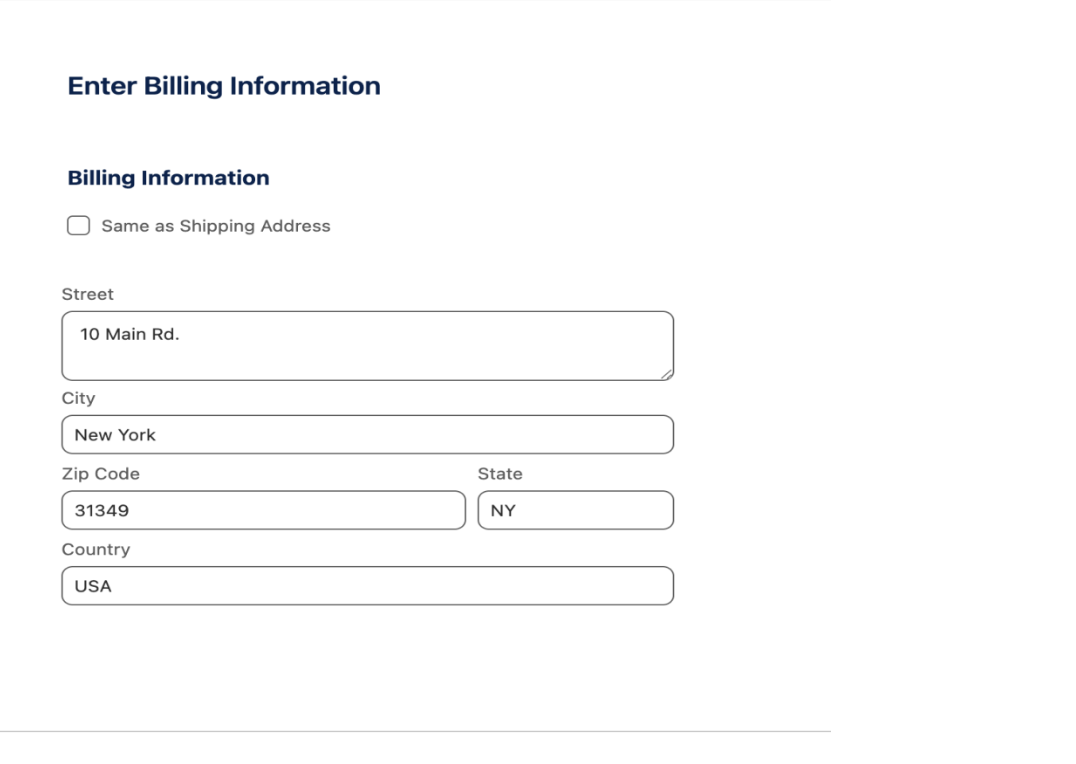Place cursor on '10 Main Rd.' text
Screen dimensions: 1076x764
coord(129,334)
